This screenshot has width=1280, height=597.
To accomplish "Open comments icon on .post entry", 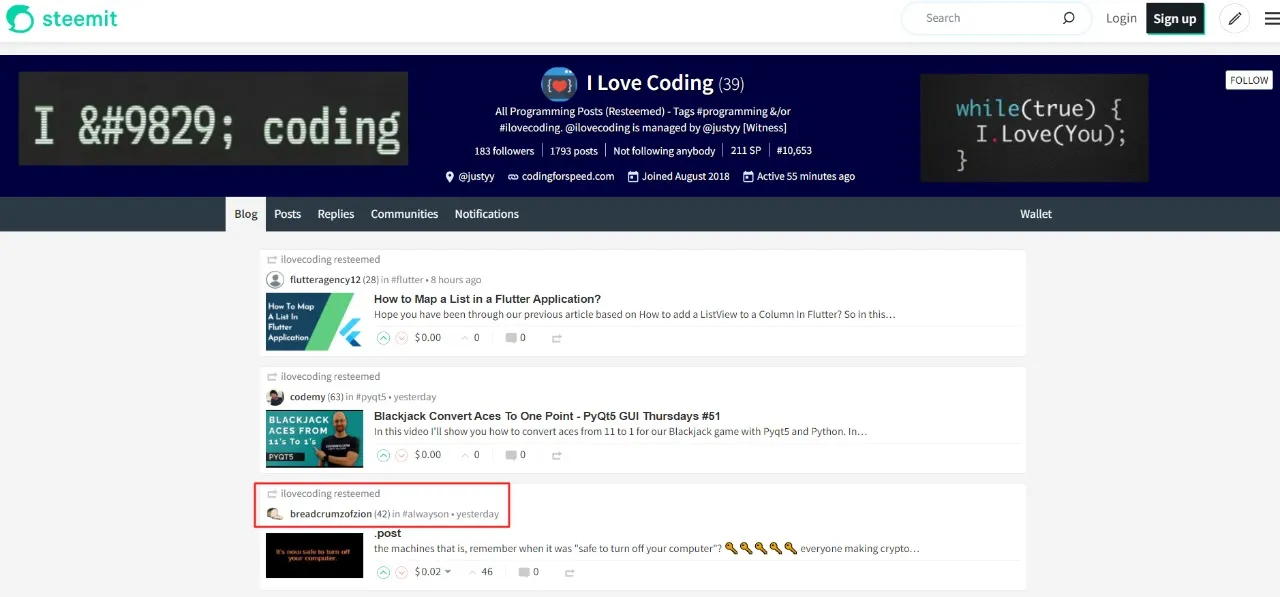I will 524,572.
